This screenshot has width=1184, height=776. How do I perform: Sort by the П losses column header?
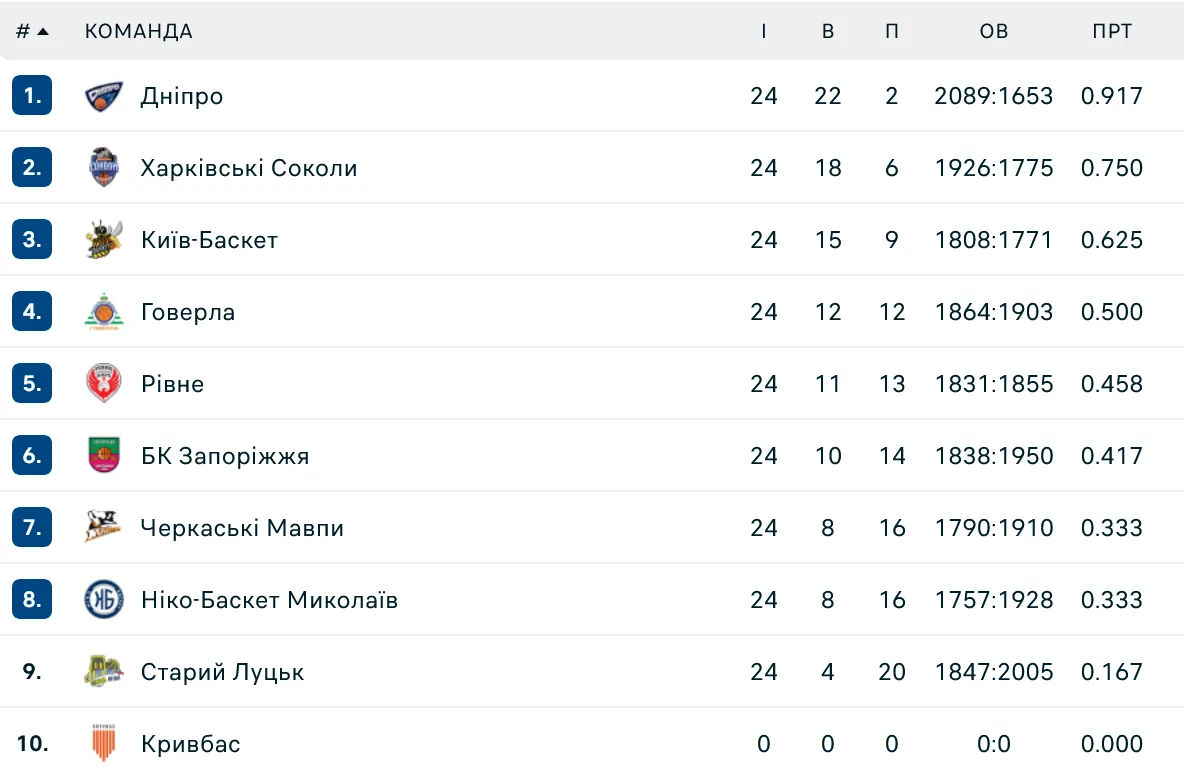click(x=892, y=31)
